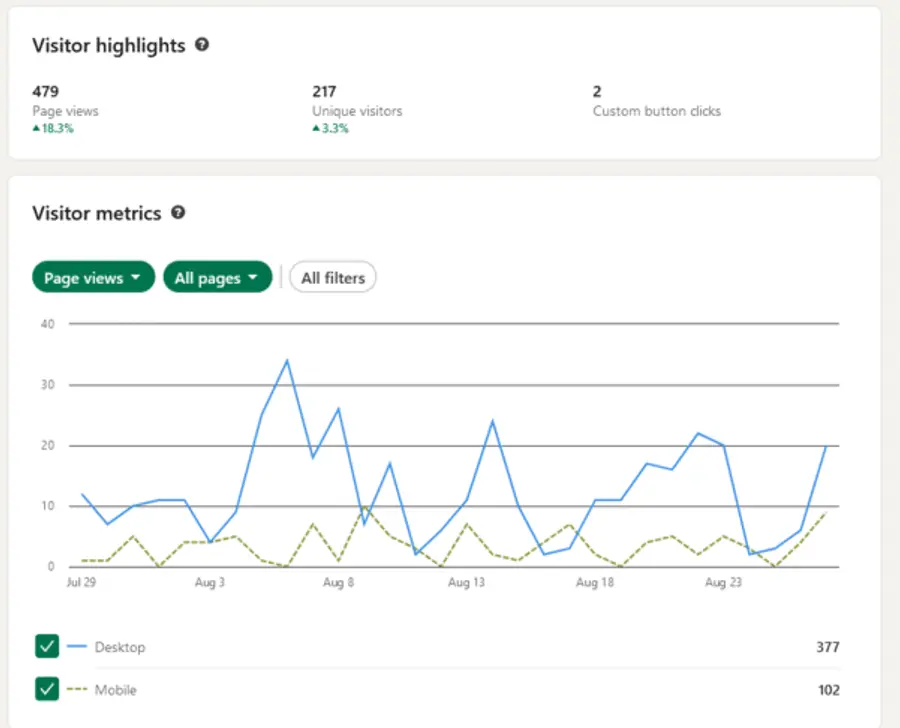Click the help icon beside Visitor highlights

click(x=201, y=45)
